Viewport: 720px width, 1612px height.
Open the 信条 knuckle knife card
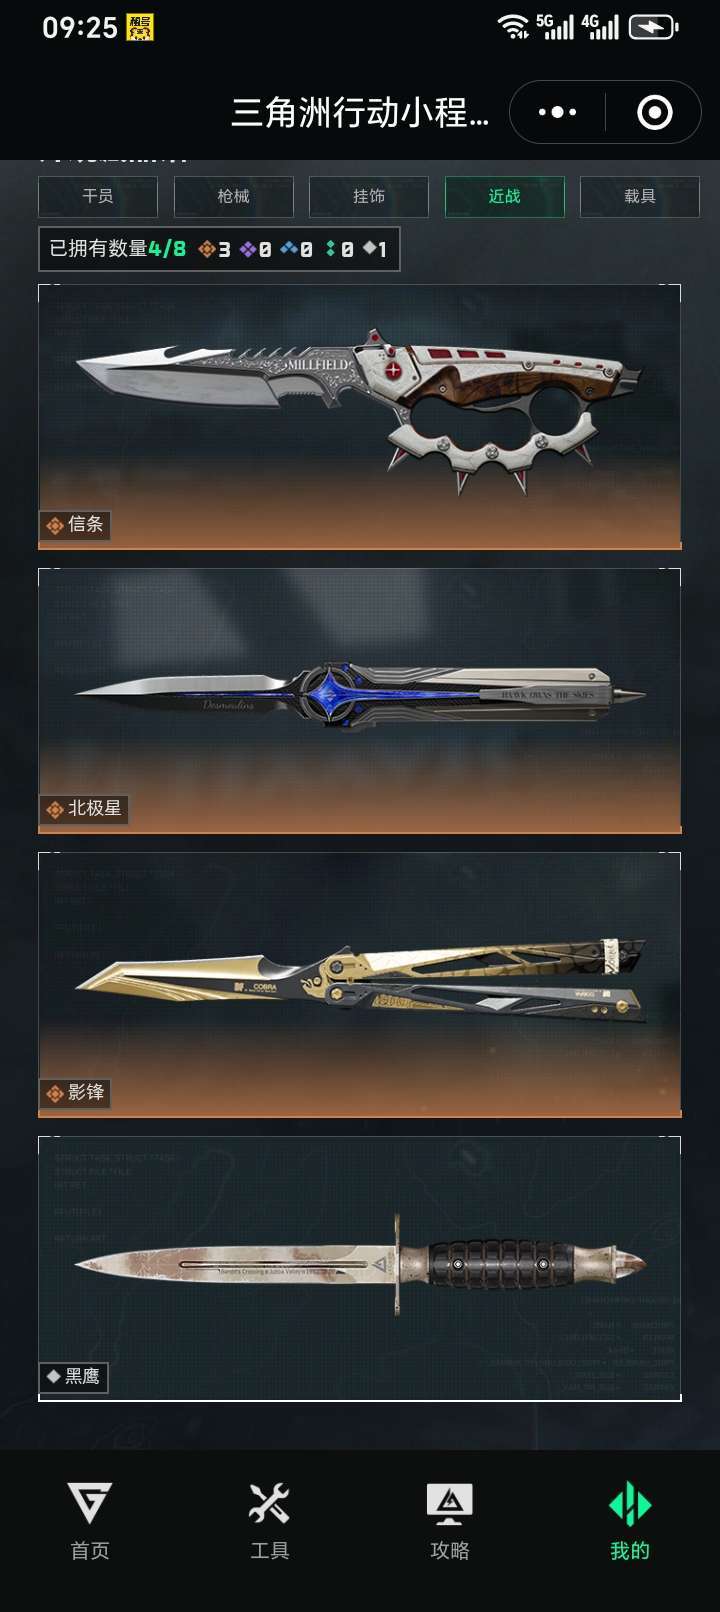[360, 417]
